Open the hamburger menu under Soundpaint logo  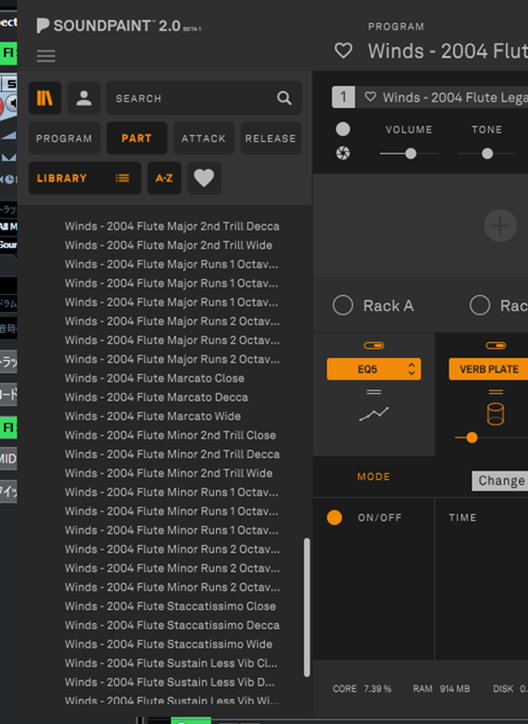point(46,56)
